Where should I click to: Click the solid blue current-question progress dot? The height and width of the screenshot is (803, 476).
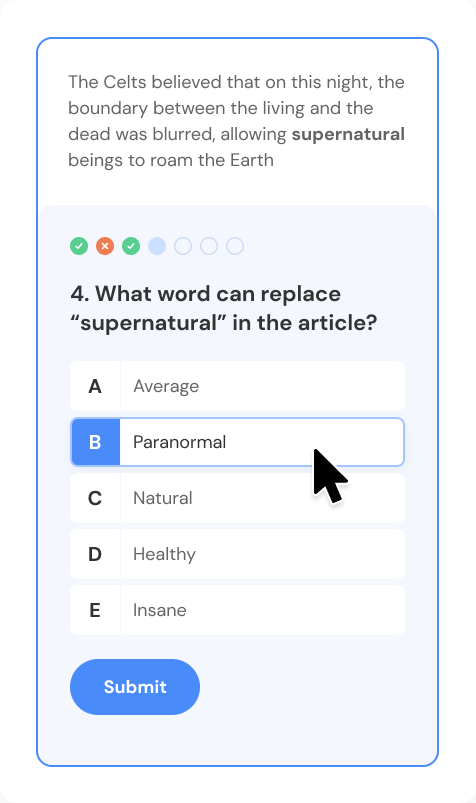(x=157, y=246)
